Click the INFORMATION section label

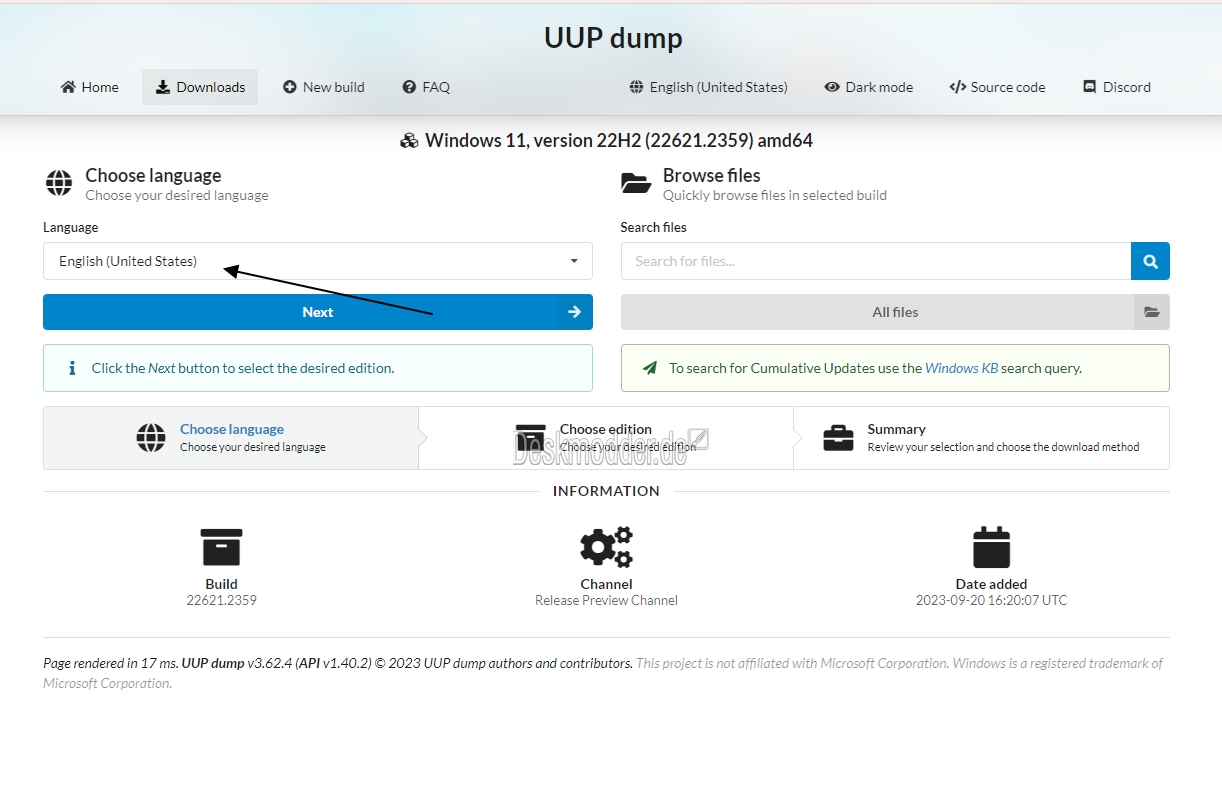(606, 491)
